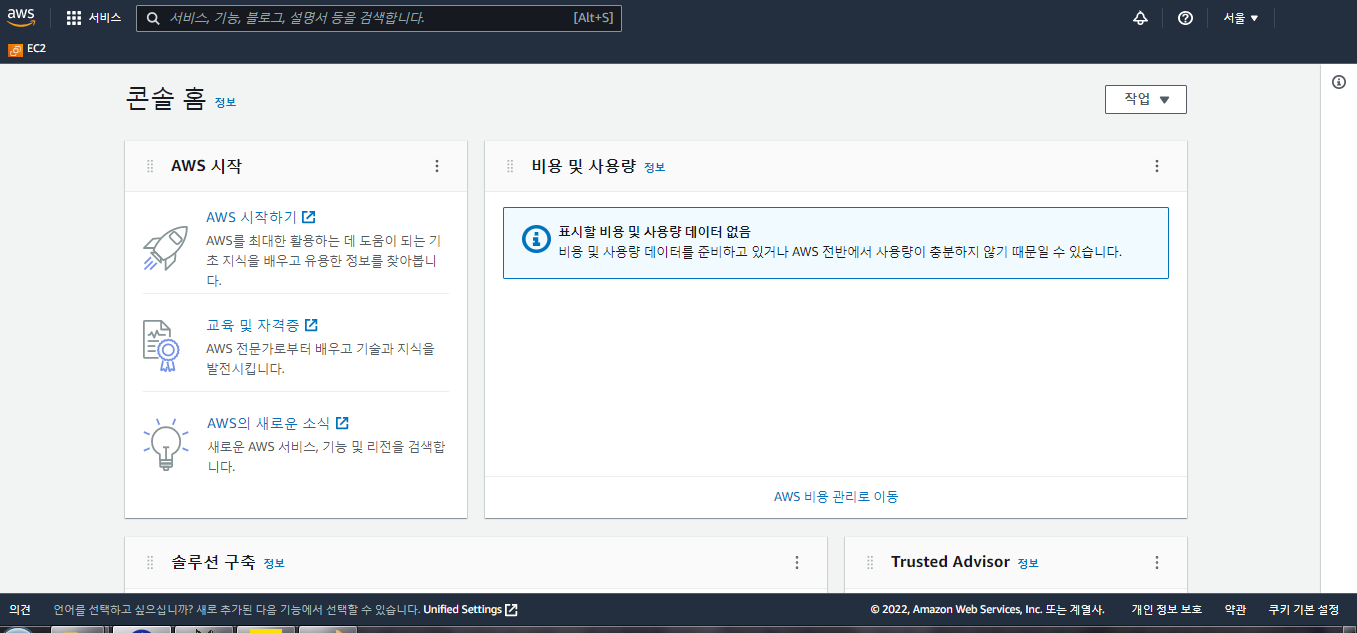Open 쿠키 기본 설정 footer link
Screen dimensions: 1357x633
click(1303, 610)
